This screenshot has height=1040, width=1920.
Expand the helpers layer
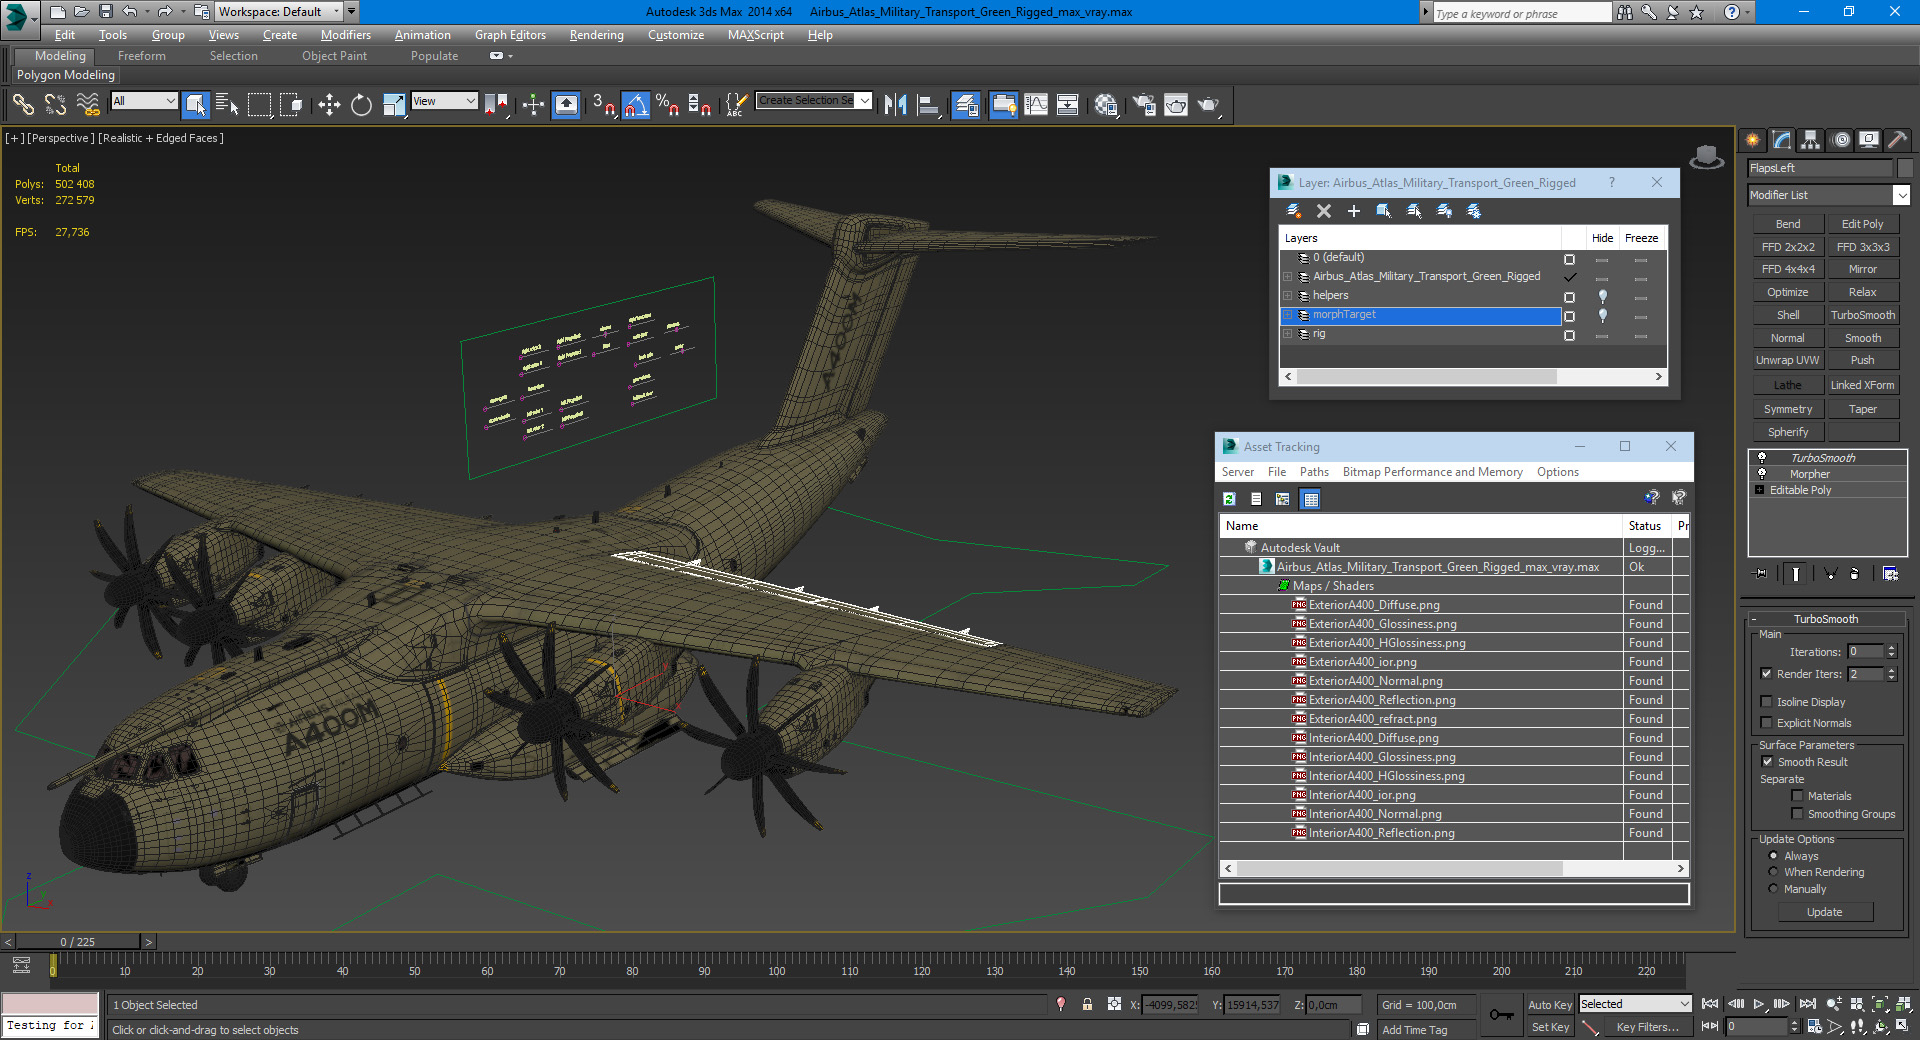(1288, 296)
